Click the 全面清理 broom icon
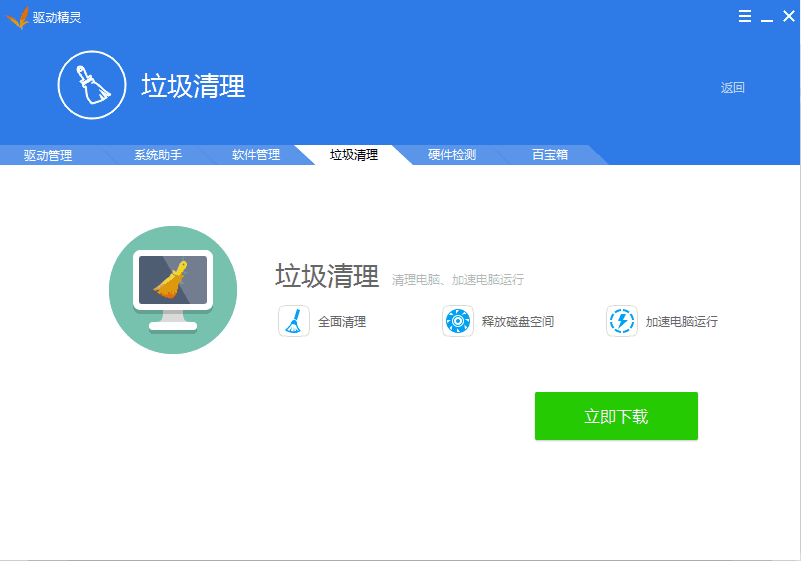Image resolution: width=801 pixels, height=561 pixels. pos(294,321)
